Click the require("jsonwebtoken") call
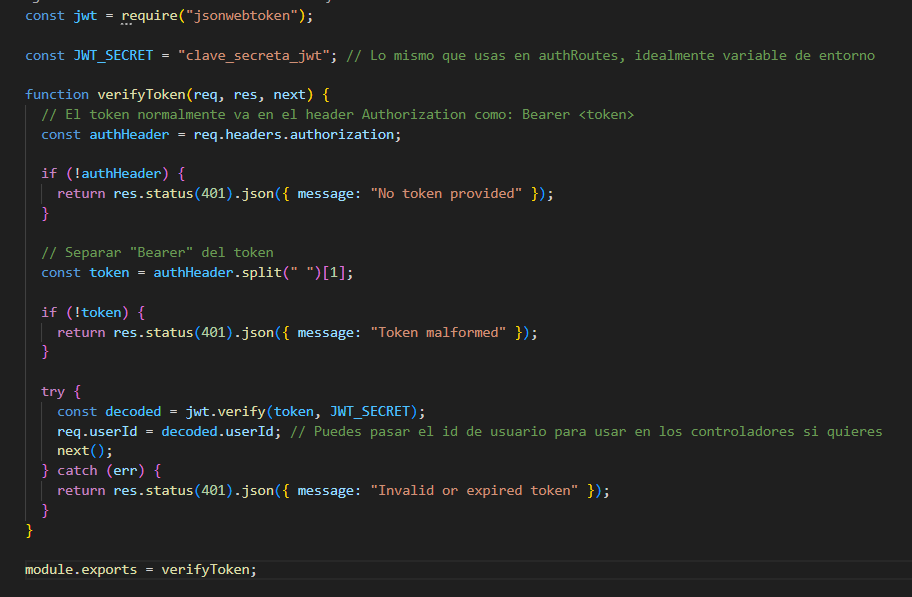The height and width of the screenshot is (597, 912). (x=213, y=16)
